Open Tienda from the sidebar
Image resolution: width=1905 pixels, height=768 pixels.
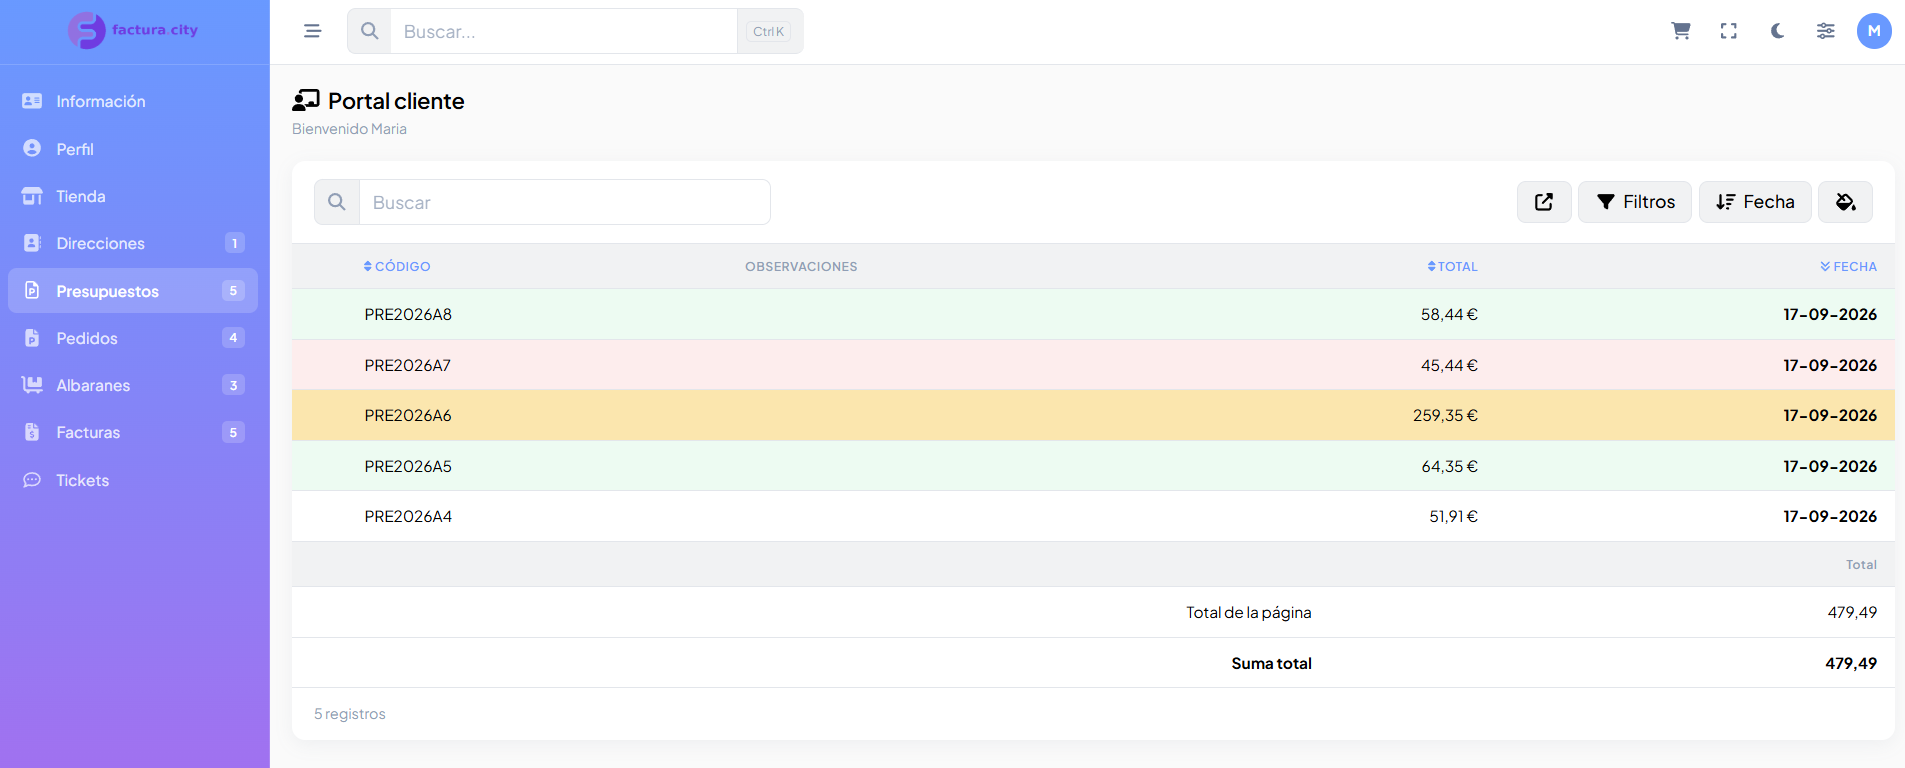[133, 196]
